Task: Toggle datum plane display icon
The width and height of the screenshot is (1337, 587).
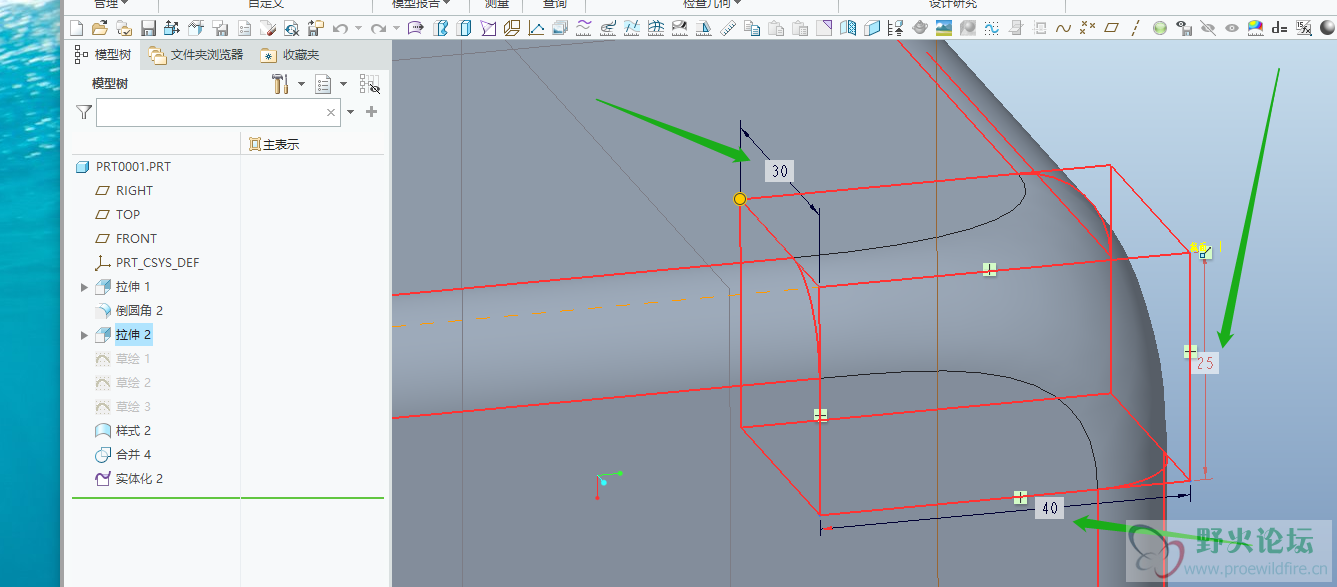Action: (1111, 28)
